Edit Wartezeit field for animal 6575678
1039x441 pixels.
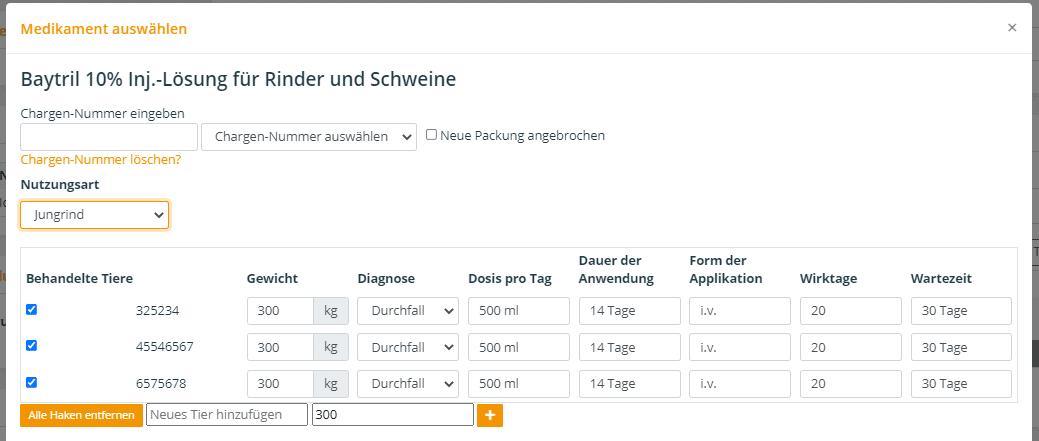click(961, 383)
